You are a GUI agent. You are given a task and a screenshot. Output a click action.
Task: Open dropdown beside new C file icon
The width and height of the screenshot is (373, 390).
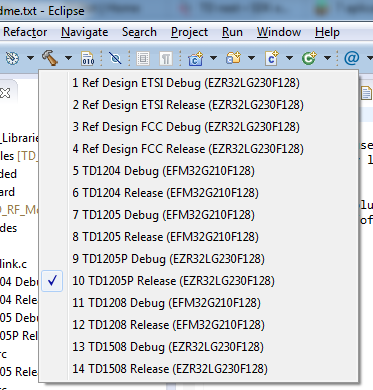tap(289, 58)
